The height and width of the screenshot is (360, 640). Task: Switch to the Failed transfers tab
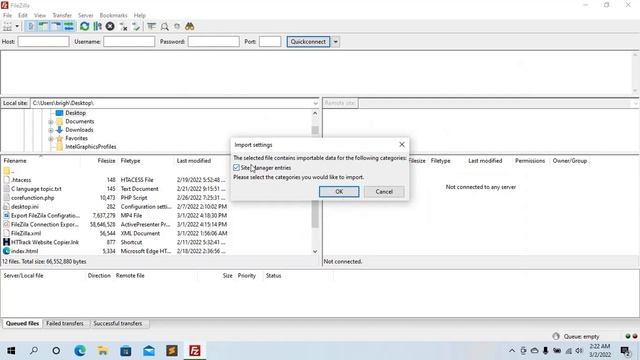pos(65,324)
